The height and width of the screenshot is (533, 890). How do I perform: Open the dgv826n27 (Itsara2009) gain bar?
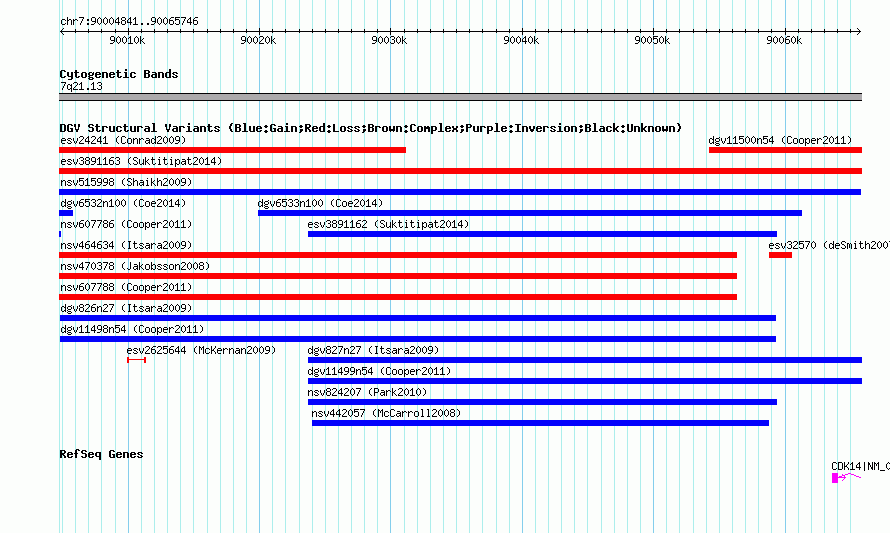tap(418, 318)
